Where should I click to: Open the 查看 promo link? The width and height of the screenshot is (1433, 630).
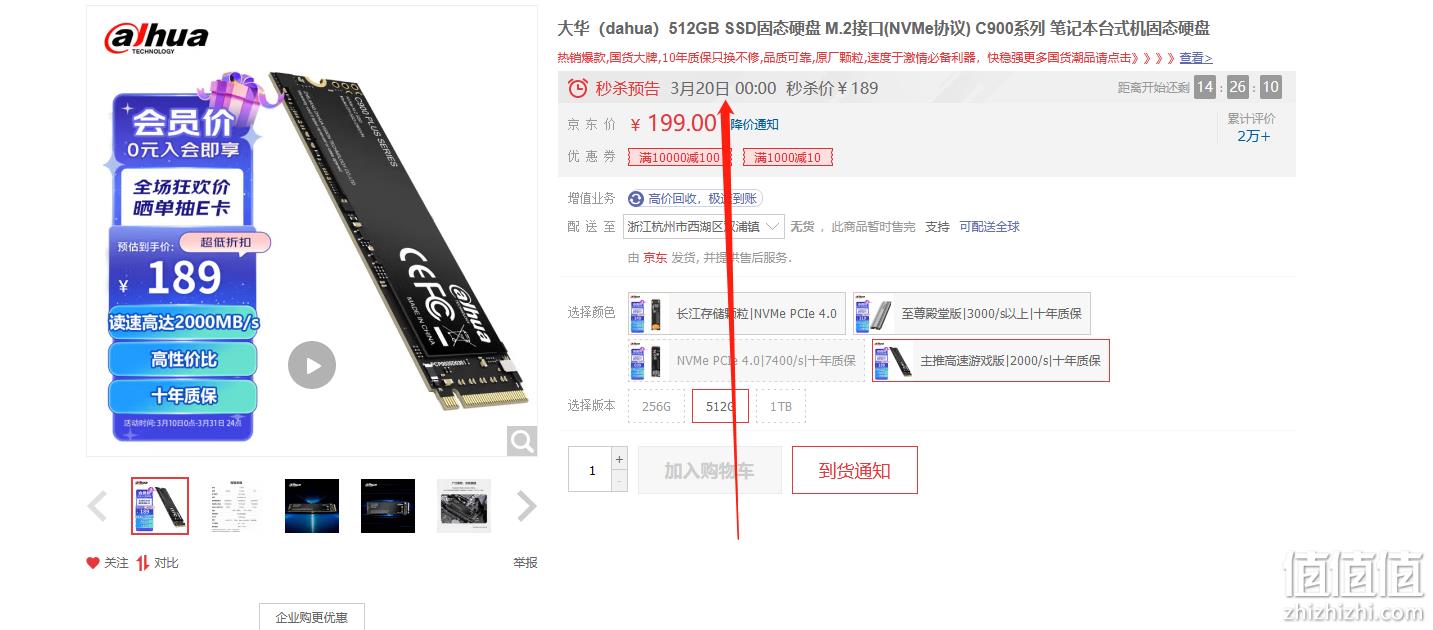point(1195,58)
